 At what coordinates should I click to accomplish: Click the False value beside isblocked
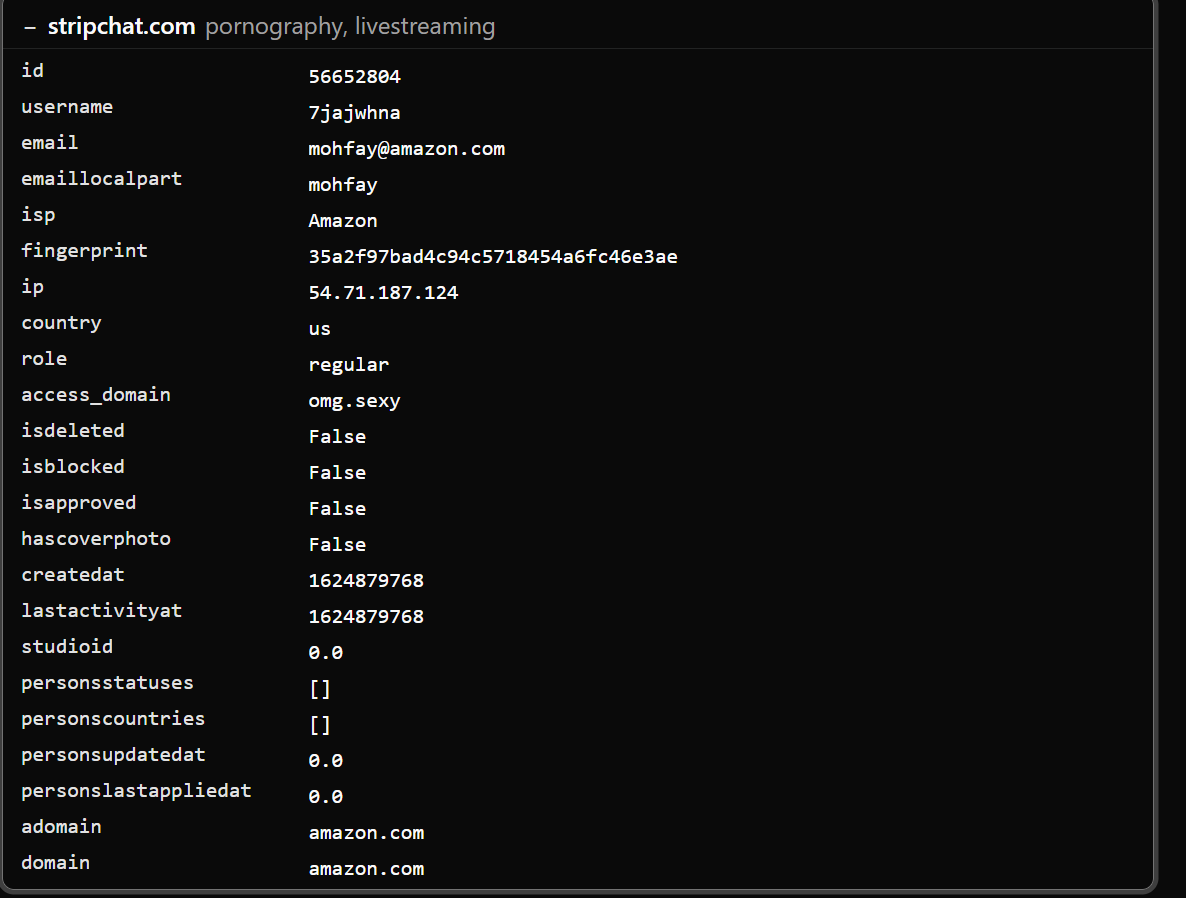point(337,473)
